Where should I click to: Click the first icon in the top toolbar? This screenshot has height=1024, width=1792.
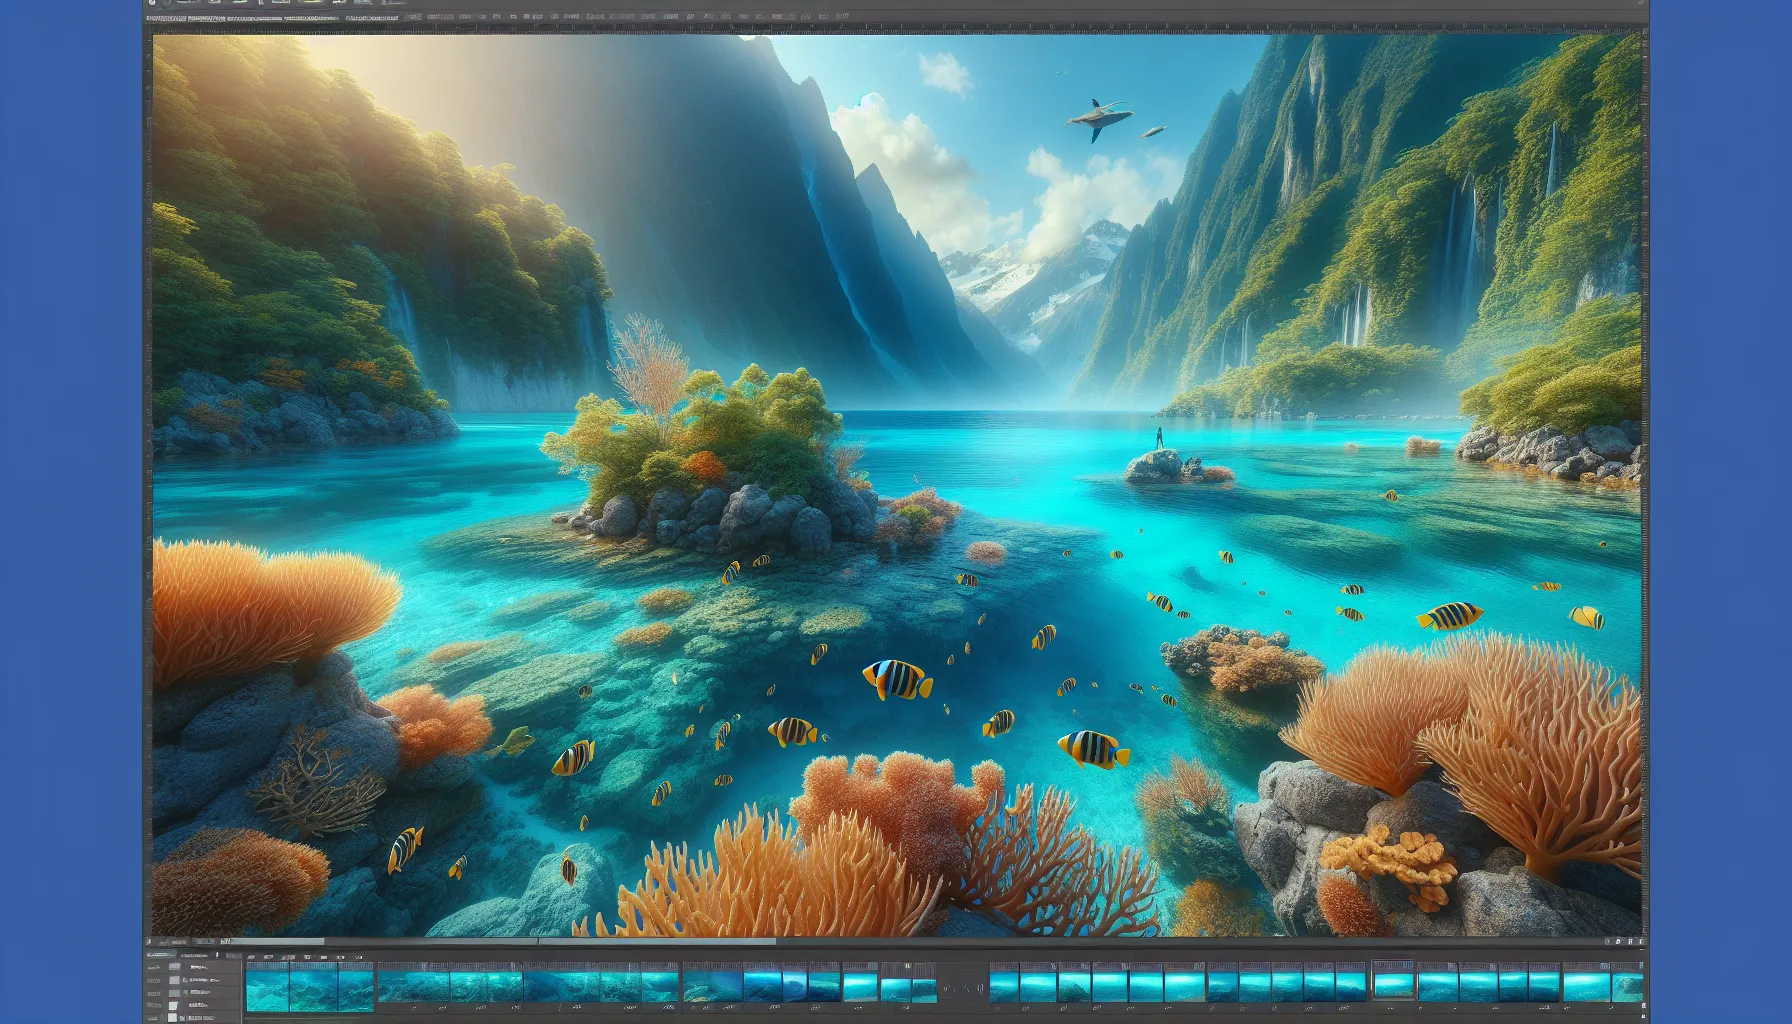[x=153, y=3]
